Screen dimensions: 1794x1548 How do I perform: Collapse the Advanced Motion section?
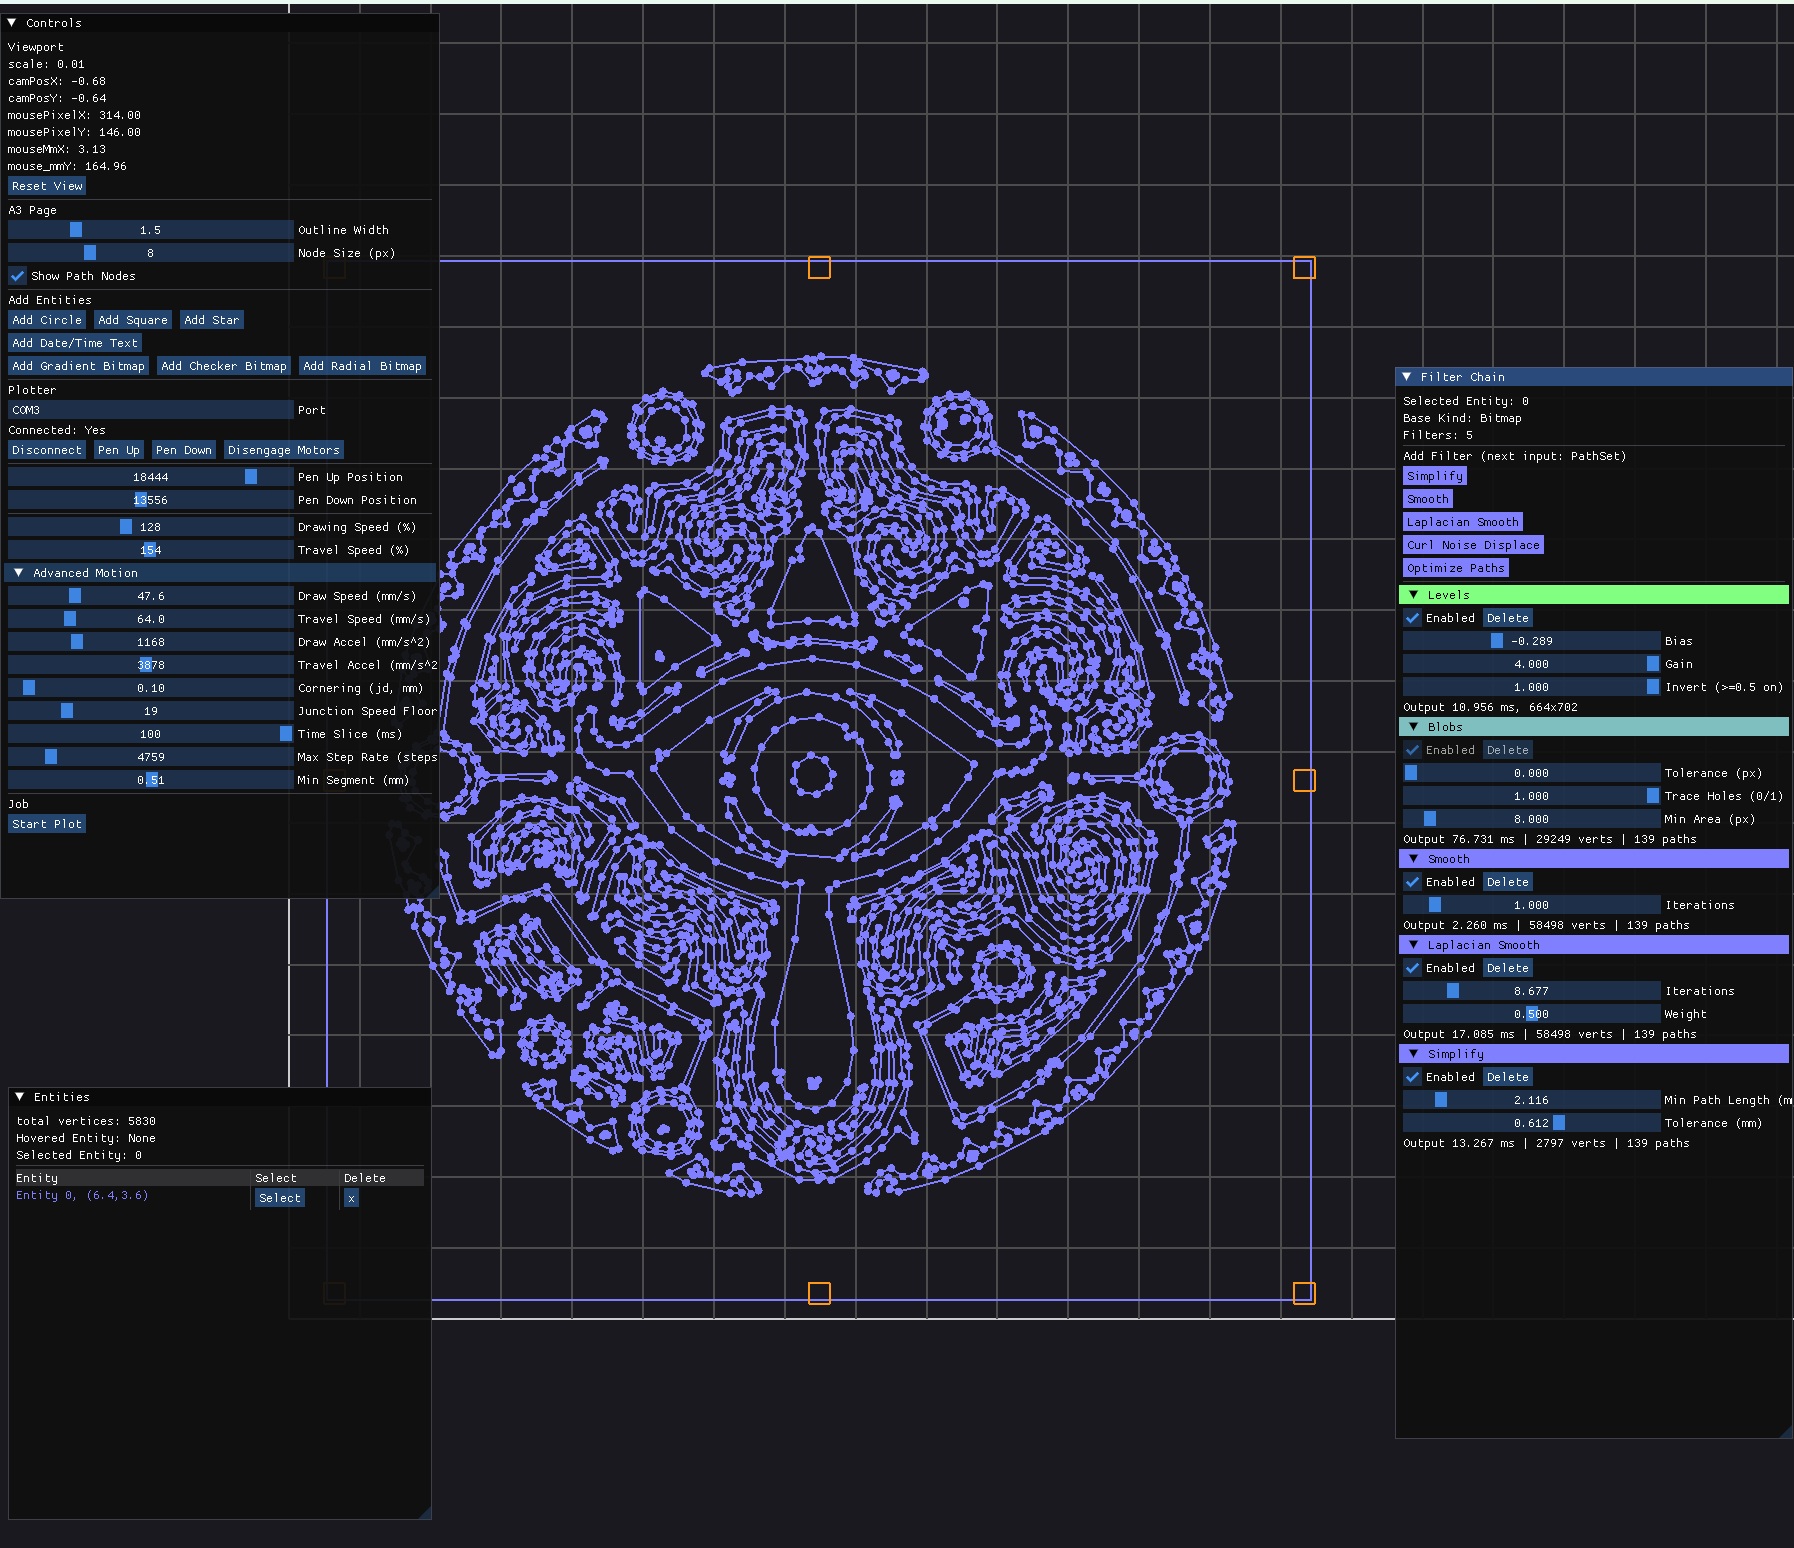(x=19, y=573)
